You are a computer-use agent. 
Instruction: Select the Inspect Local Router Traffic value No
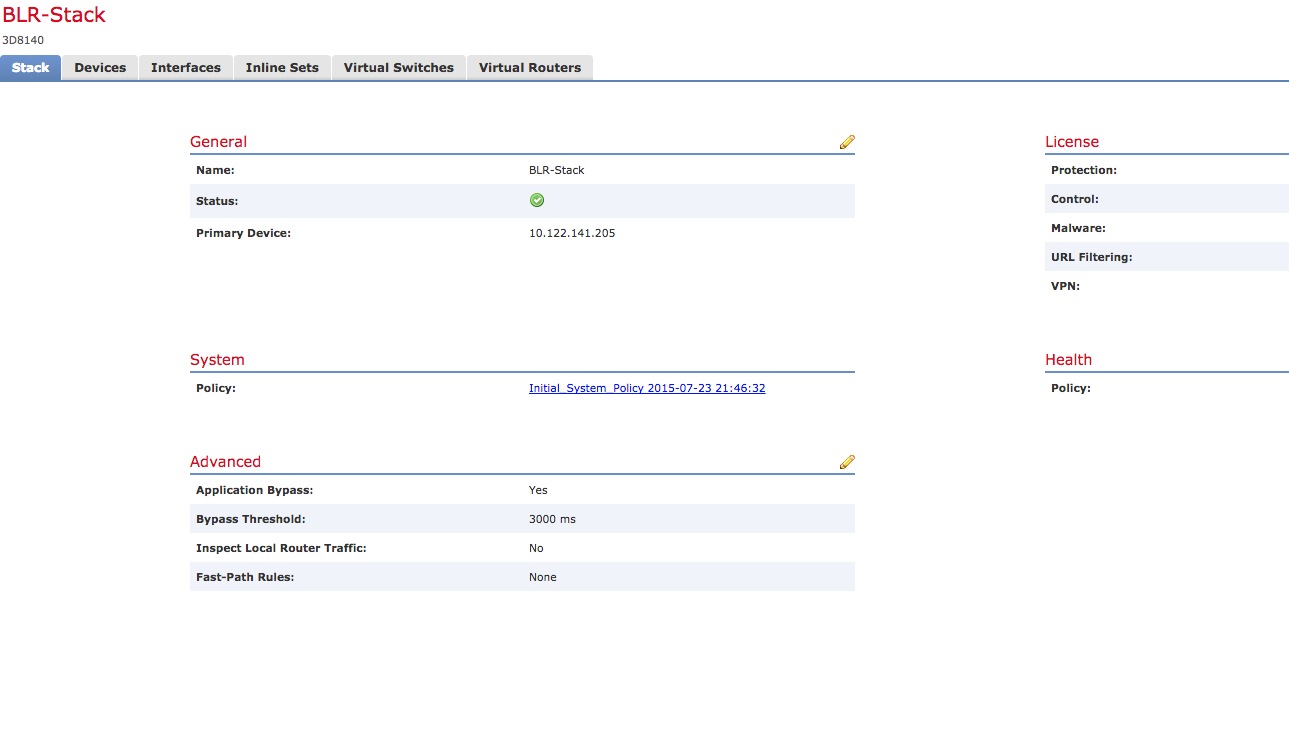click(536, 548)
